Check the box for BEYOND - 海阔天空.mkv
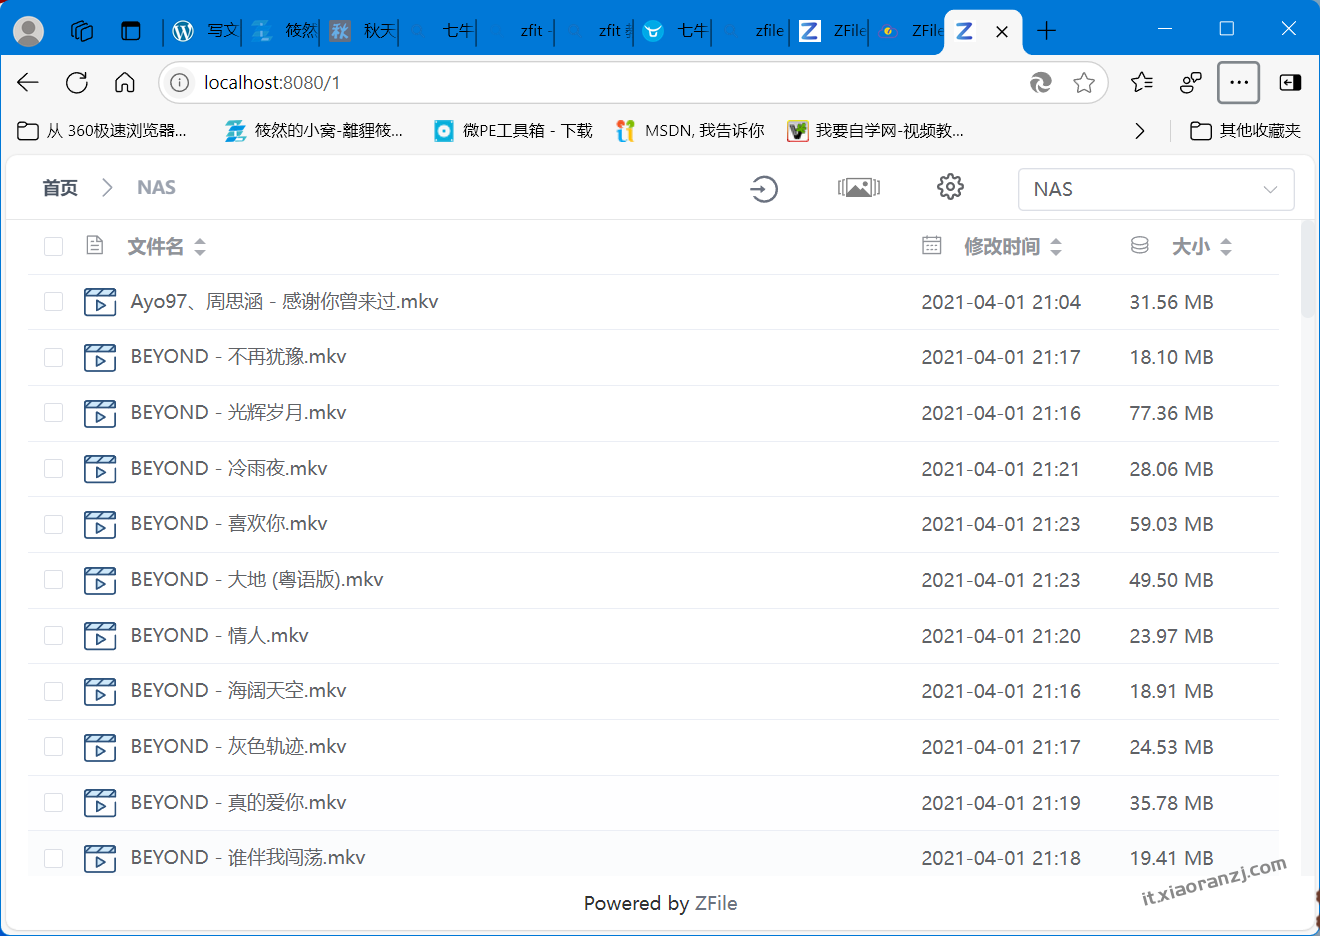Screen dimensions: 1320x936 point(54,691)
